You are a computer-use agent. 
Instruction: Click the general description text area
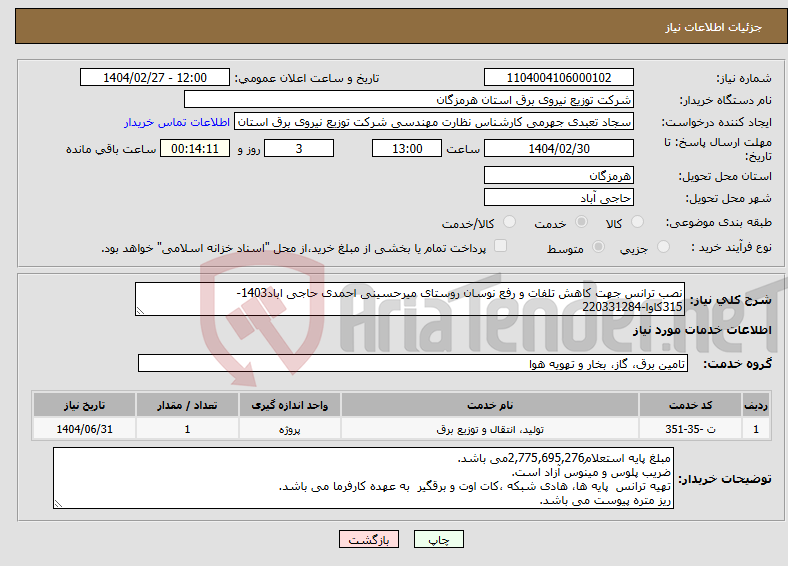click(410, 299)
